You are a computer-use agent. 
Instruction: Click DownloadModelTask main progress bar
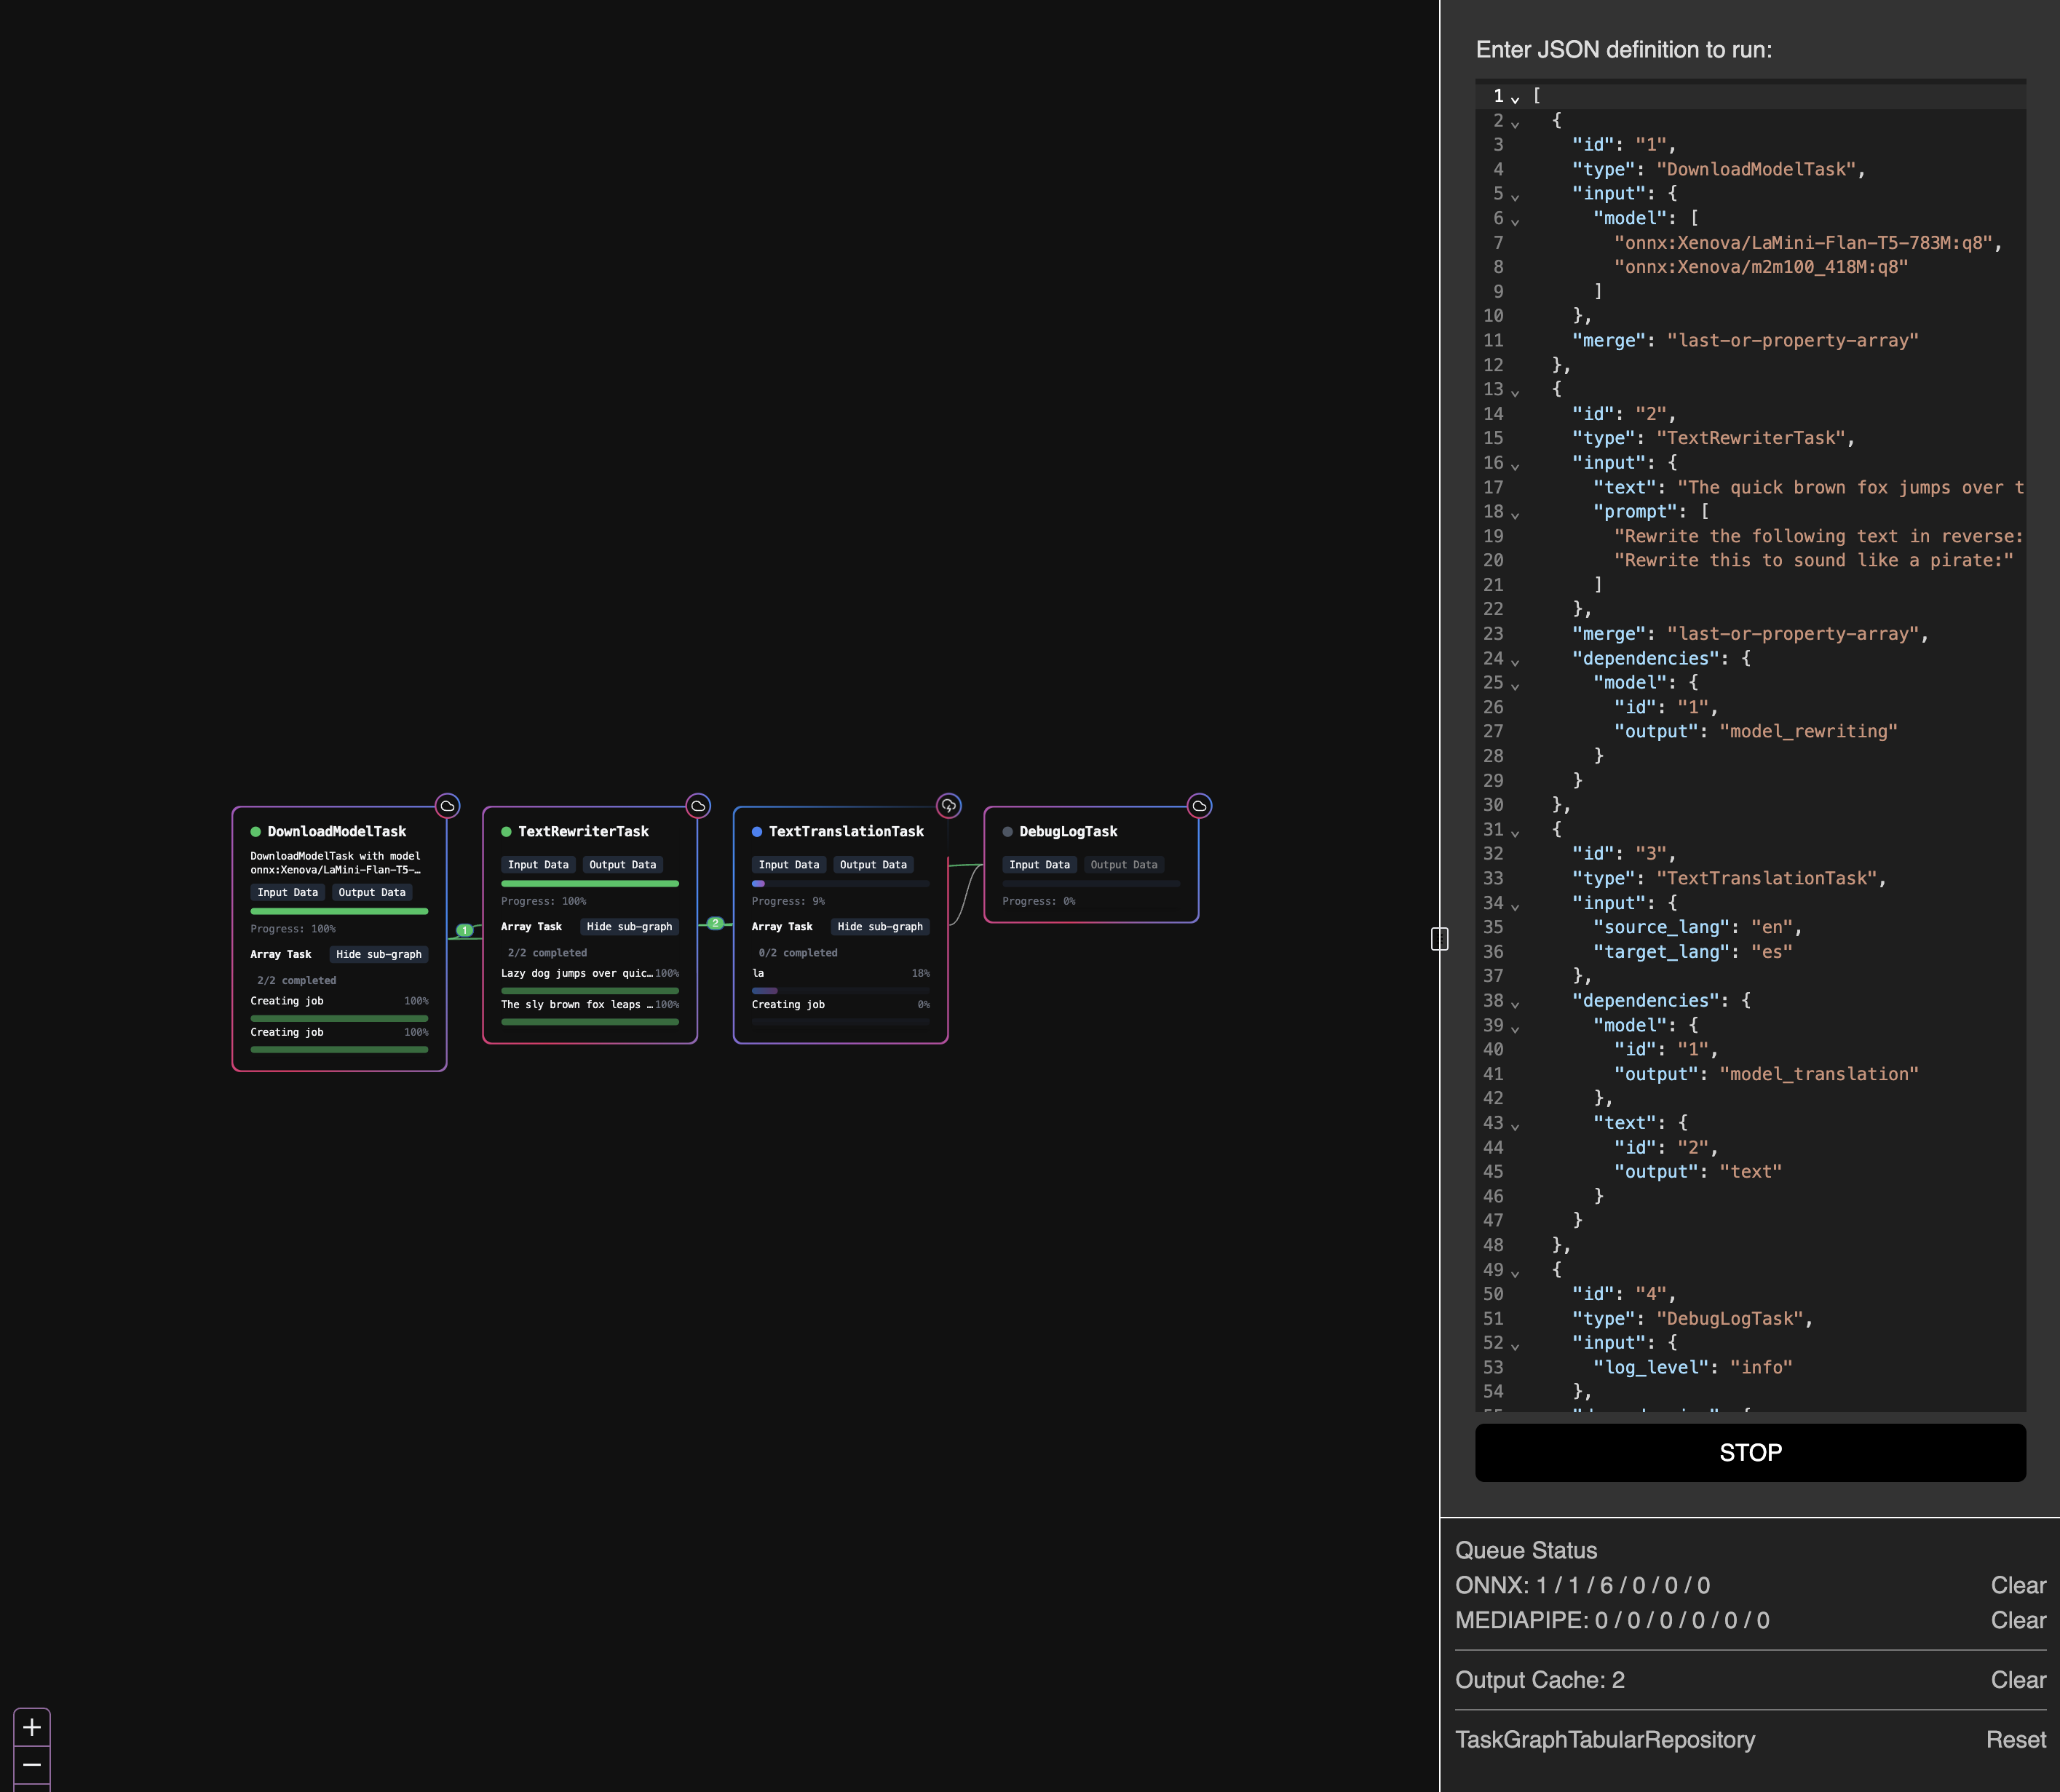[x=339, y=911]
